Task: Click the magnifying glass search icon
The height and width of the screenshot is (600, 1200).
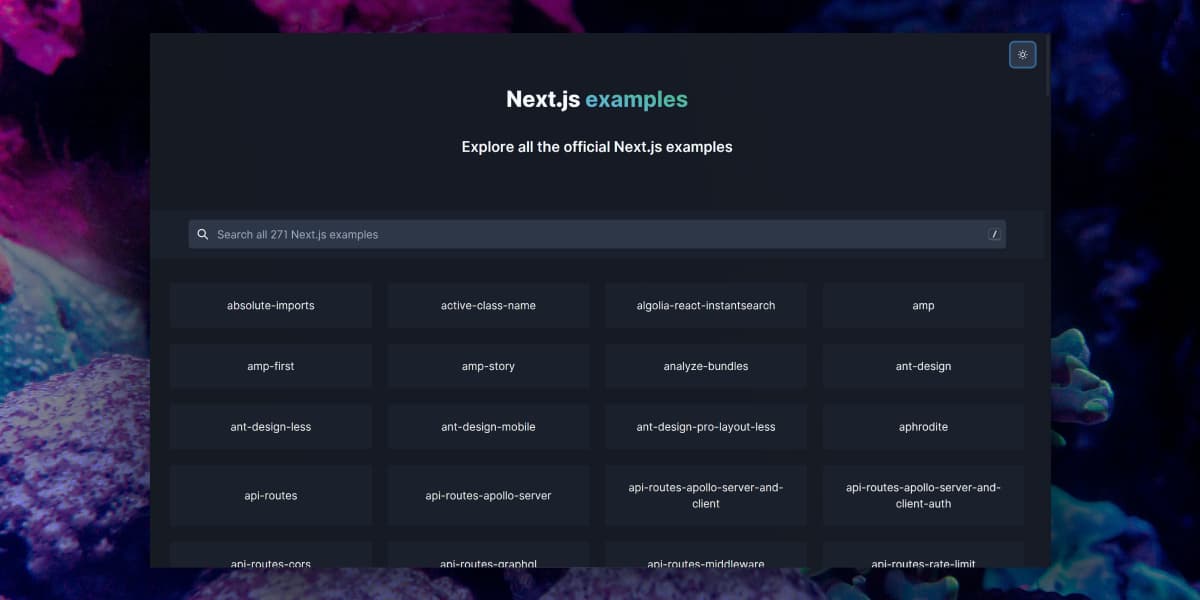Action: tap(203, 234)
